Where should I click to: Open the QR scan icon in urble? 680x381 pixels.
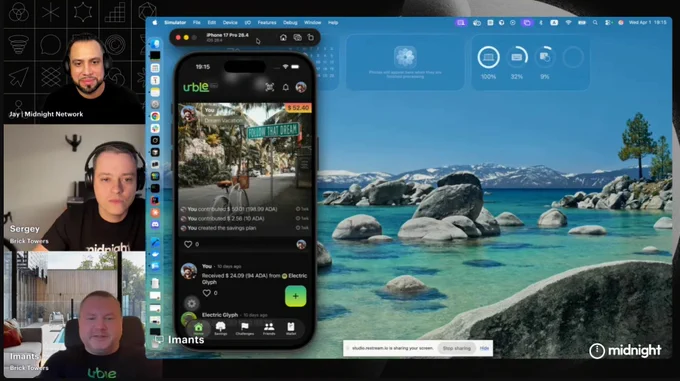pyautogui.click(x=269, y=87)
